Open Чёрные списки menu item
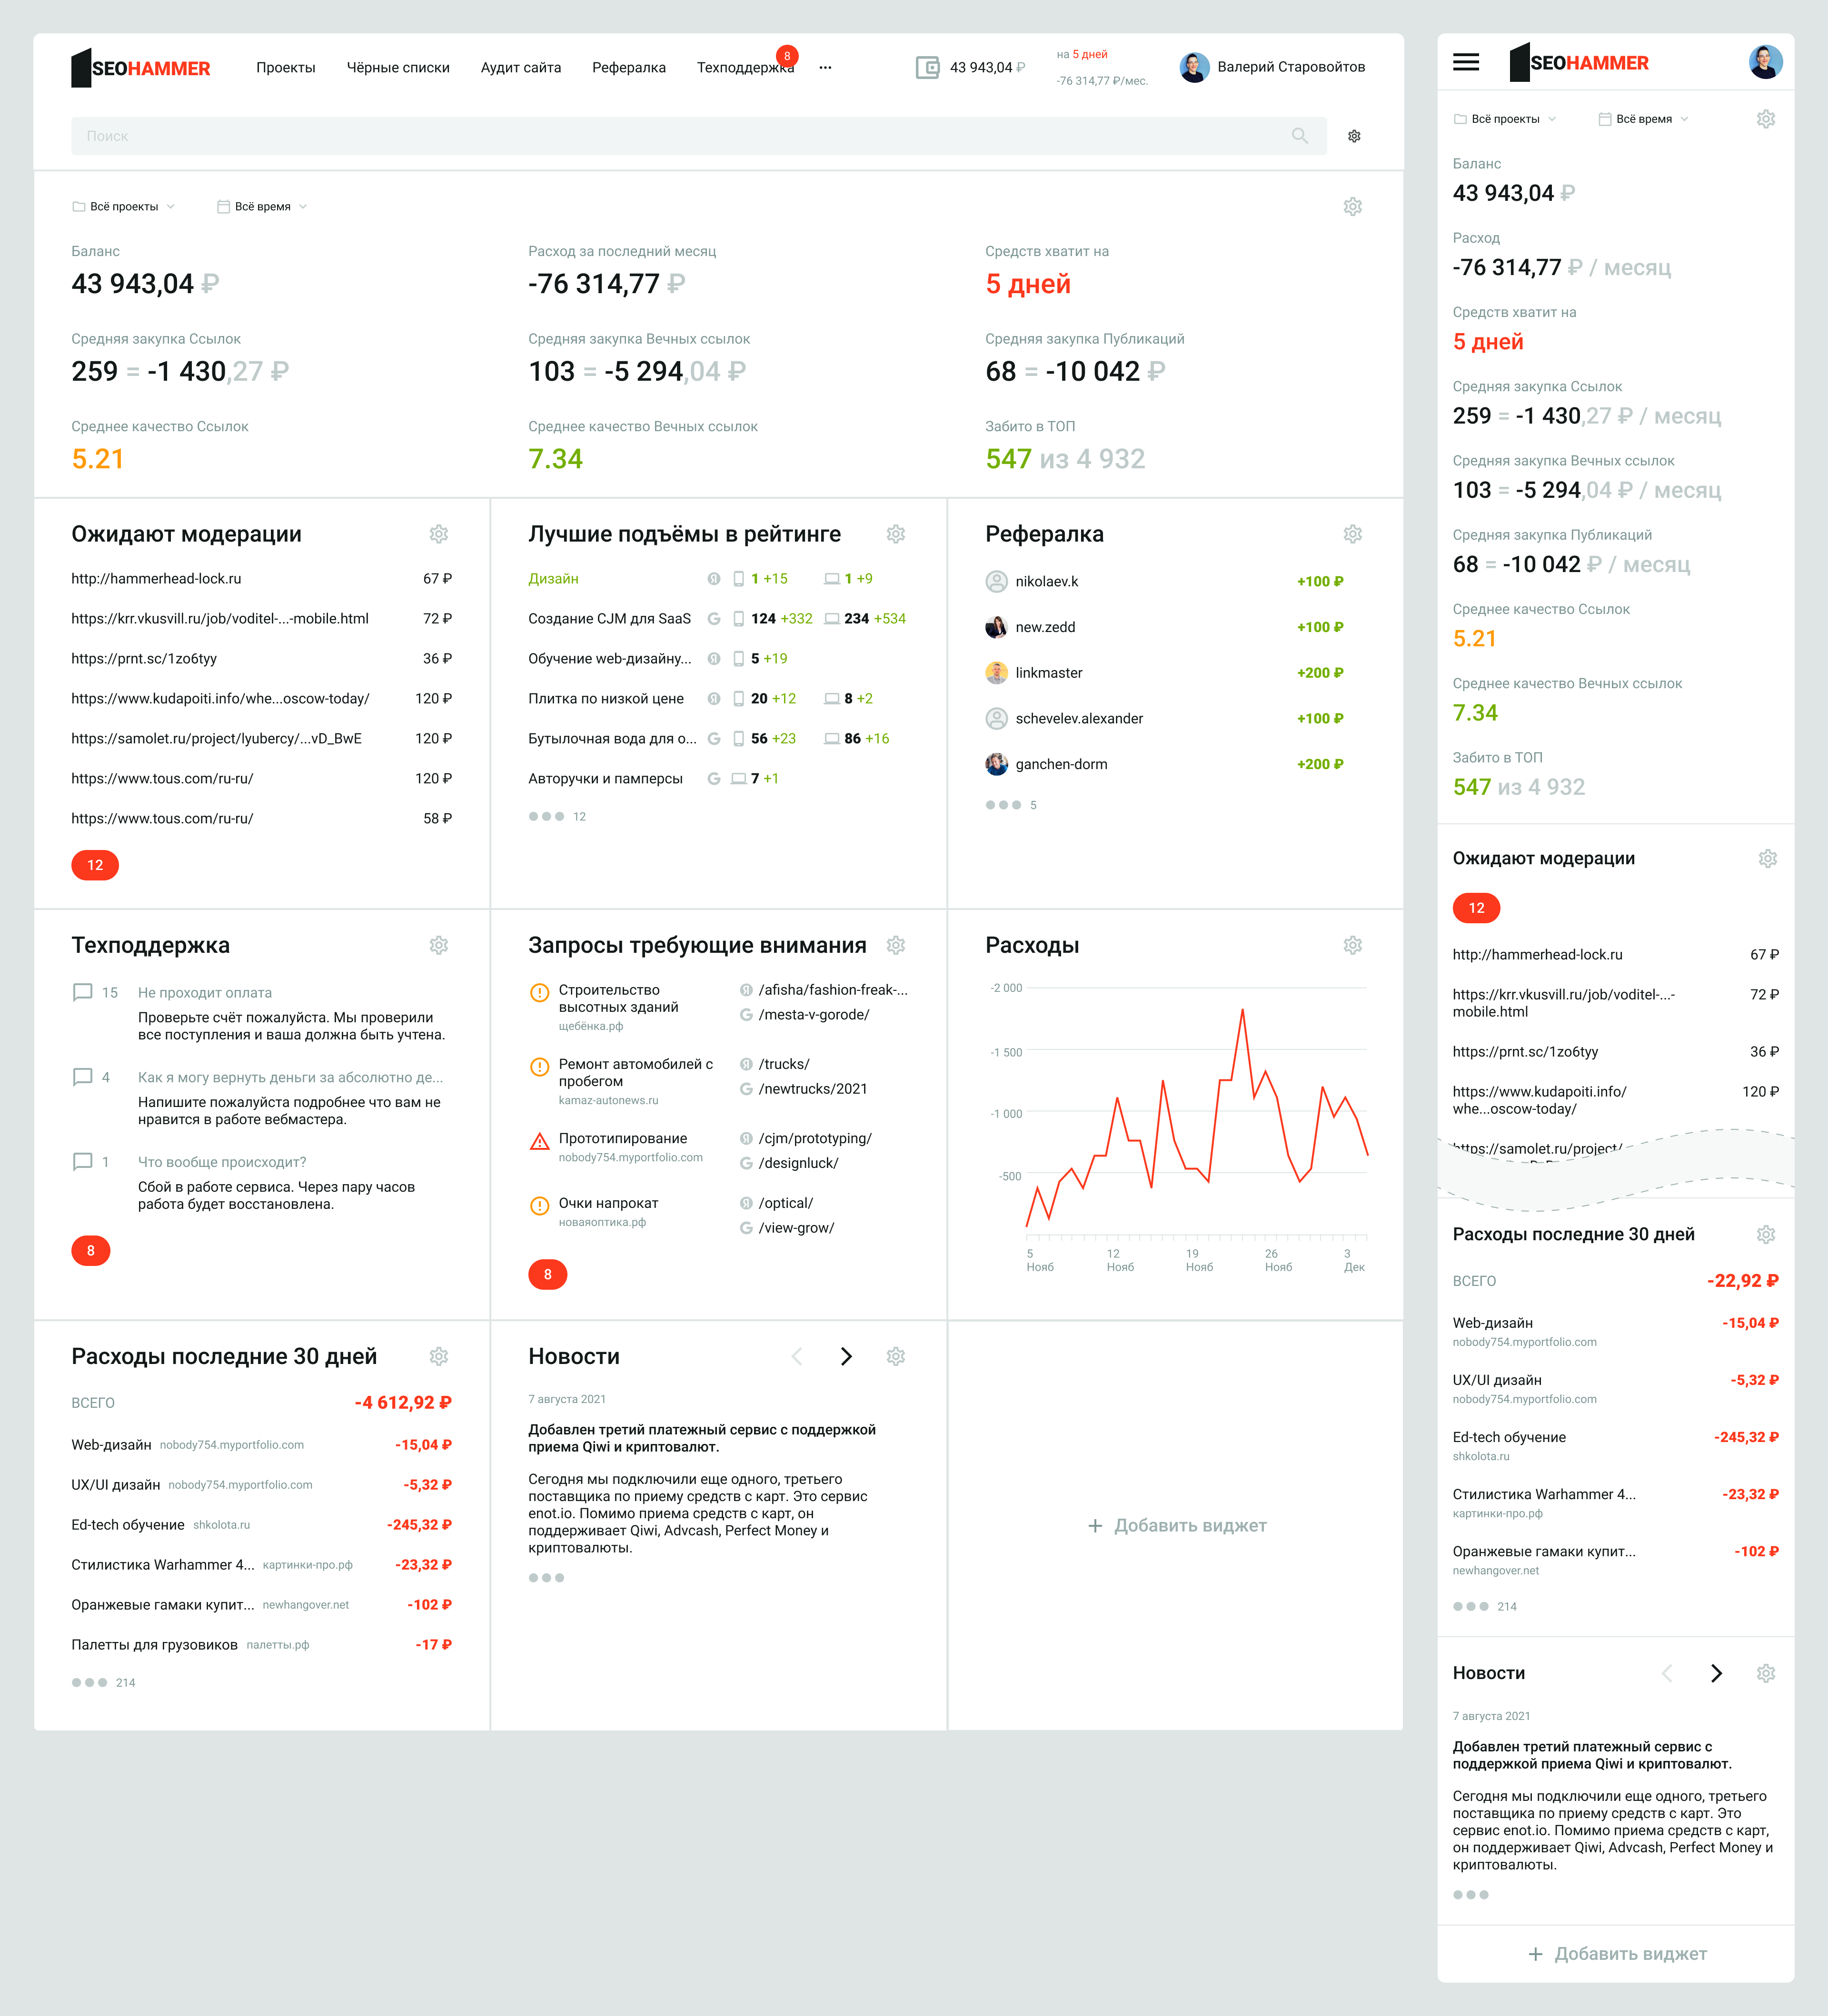 pyautogui.click(x=398, y=68)
